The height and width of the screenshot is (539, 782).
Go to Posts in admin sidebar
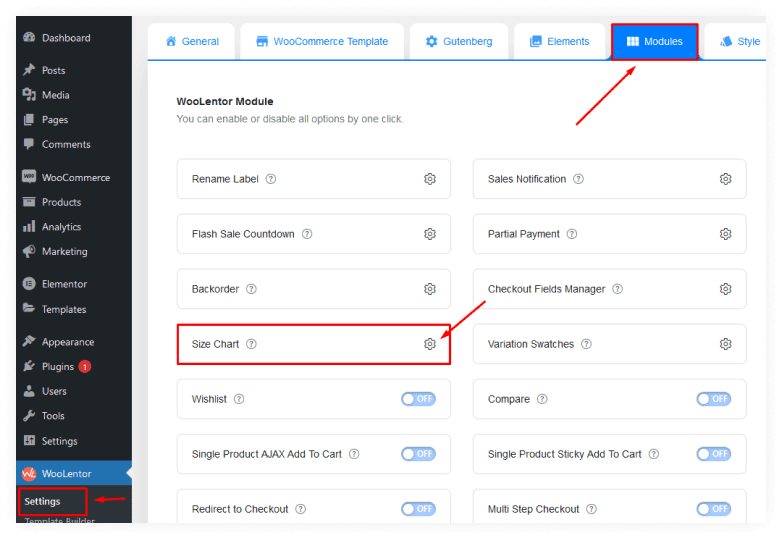[74, 70]
